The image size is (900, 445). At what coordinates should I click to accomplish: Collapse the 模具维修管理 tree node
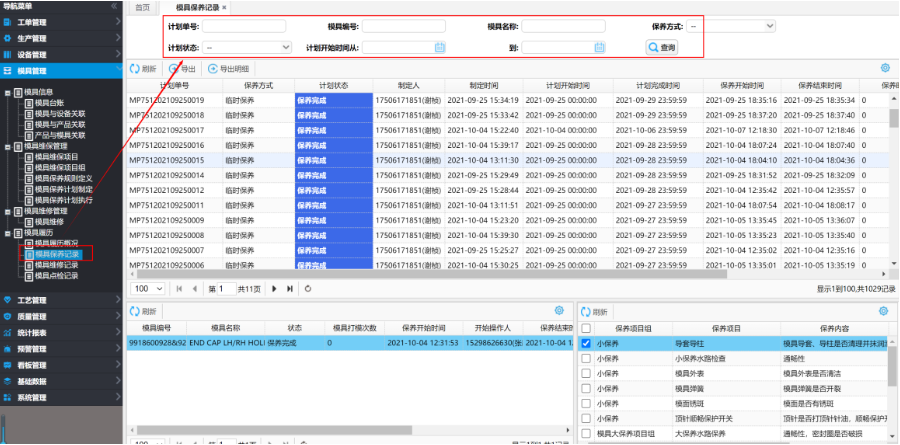[7, 211]
